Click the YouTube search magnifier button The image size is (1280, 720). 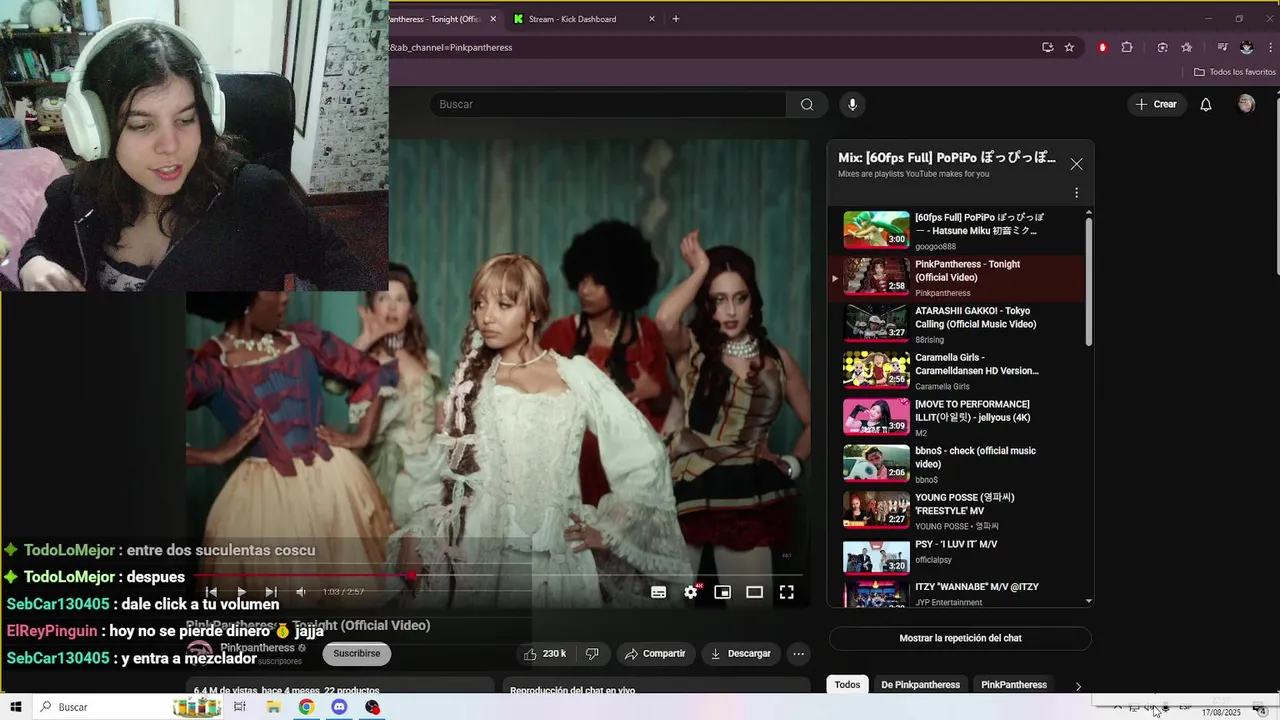(x=807, y=104)
